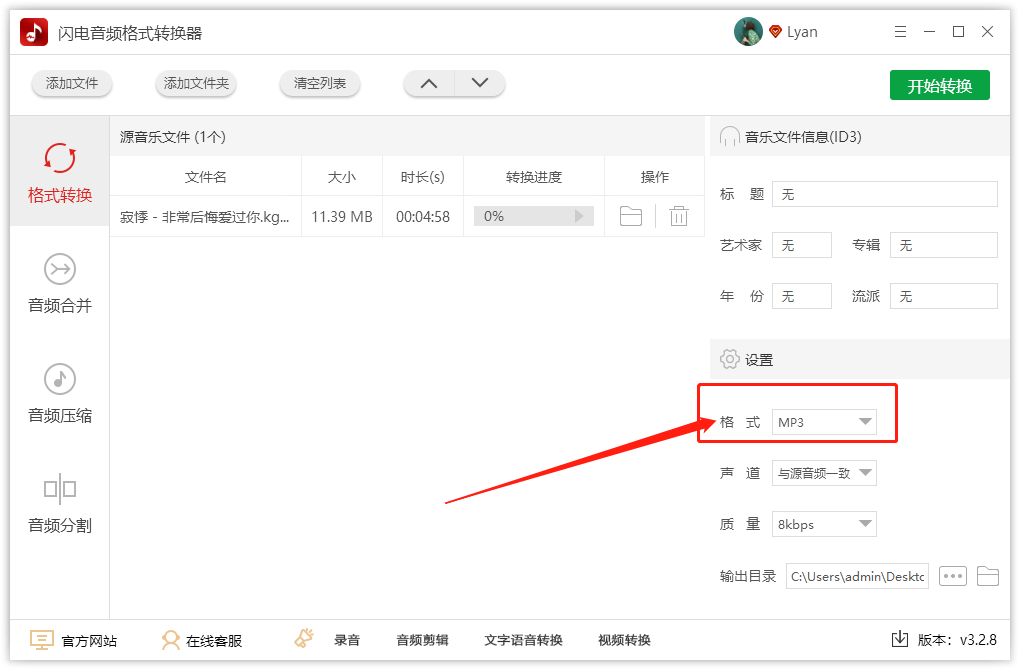This screenshot has height=670, width=1020.
Task: Click 添加文件夹 to add a folder
Action: pyautogui.click(x=196, y=84)
